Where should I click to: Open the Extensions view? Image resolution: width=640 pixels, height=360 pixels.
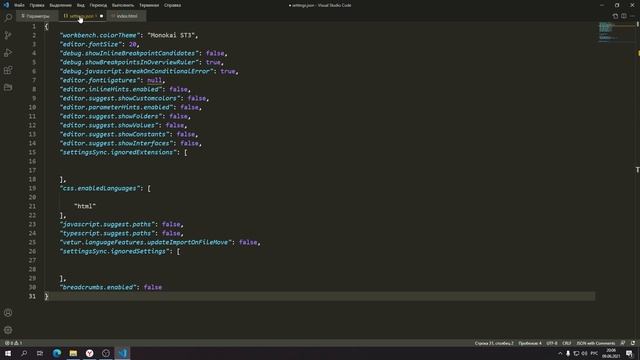click(8, 70)
